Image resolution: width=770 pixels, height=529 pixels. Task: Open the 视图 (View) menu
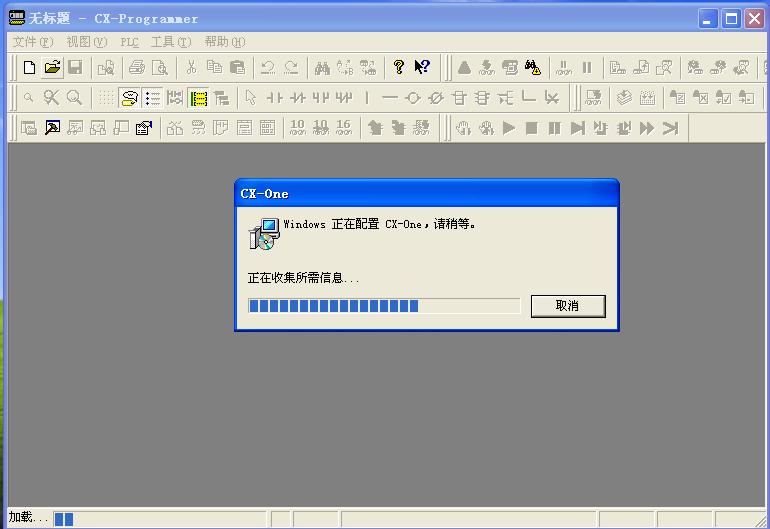click(86, 42)
